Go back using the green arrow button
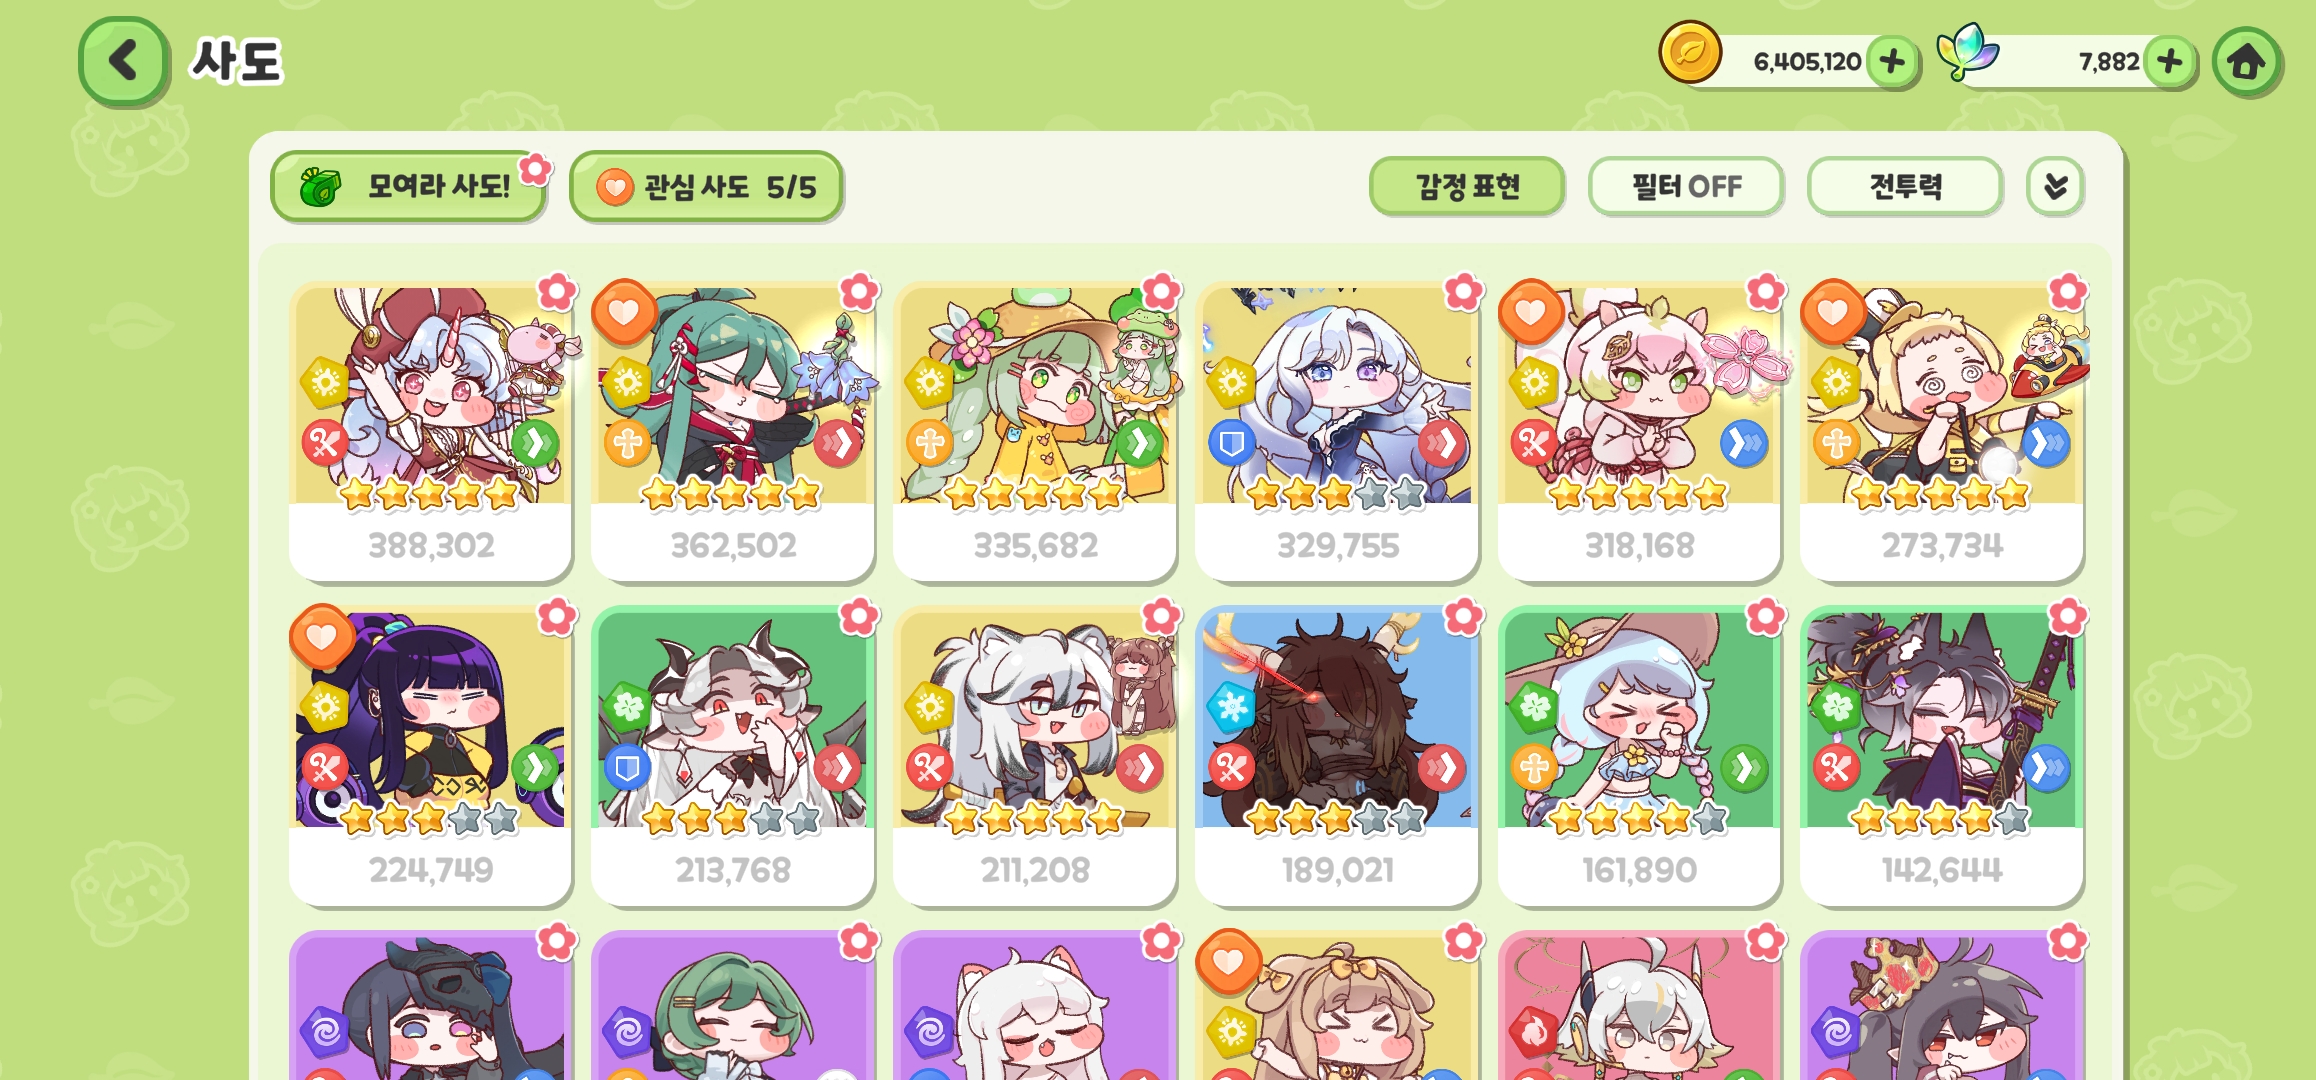 click(x=123, y=60)
